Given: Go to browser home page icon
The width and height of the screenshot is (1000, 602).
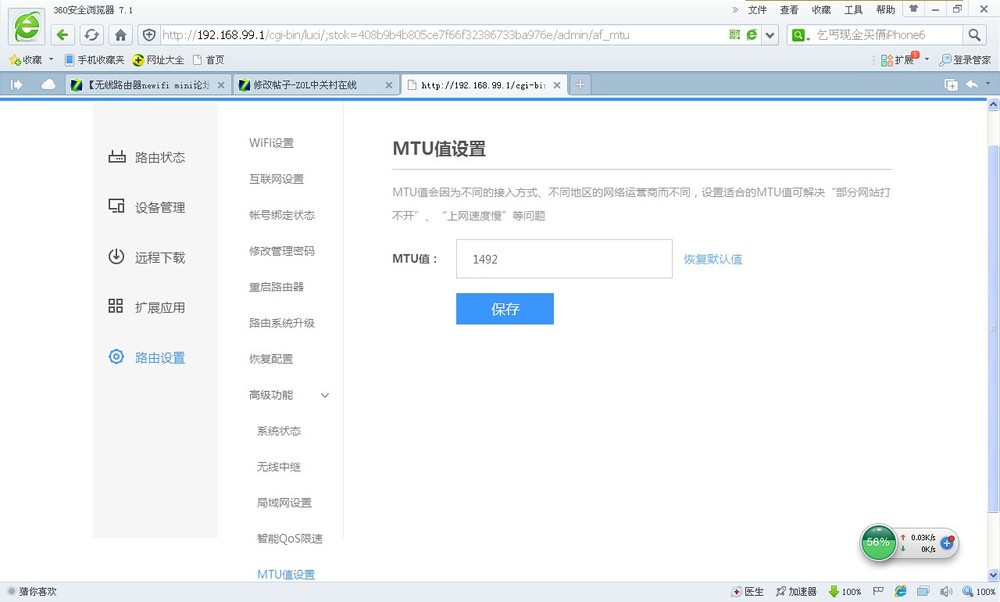Looking at the screenshot, I should tap(120, 35).
